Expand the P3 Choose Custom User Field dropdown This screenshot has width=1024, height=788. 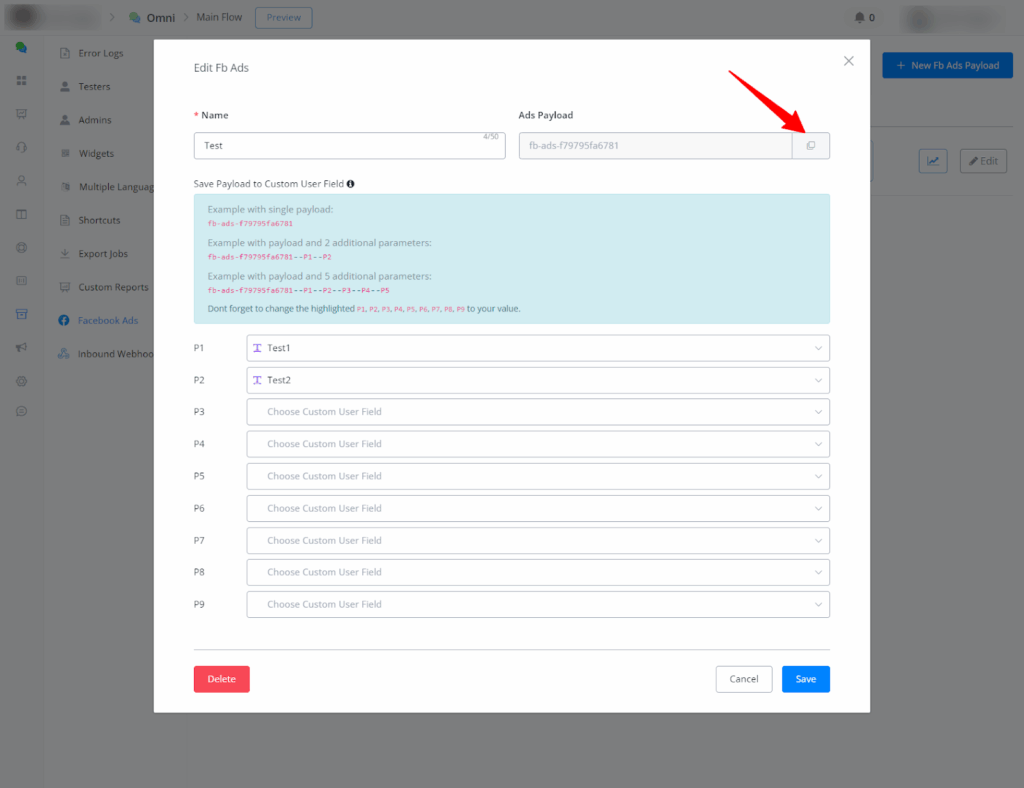click(537, 412)
